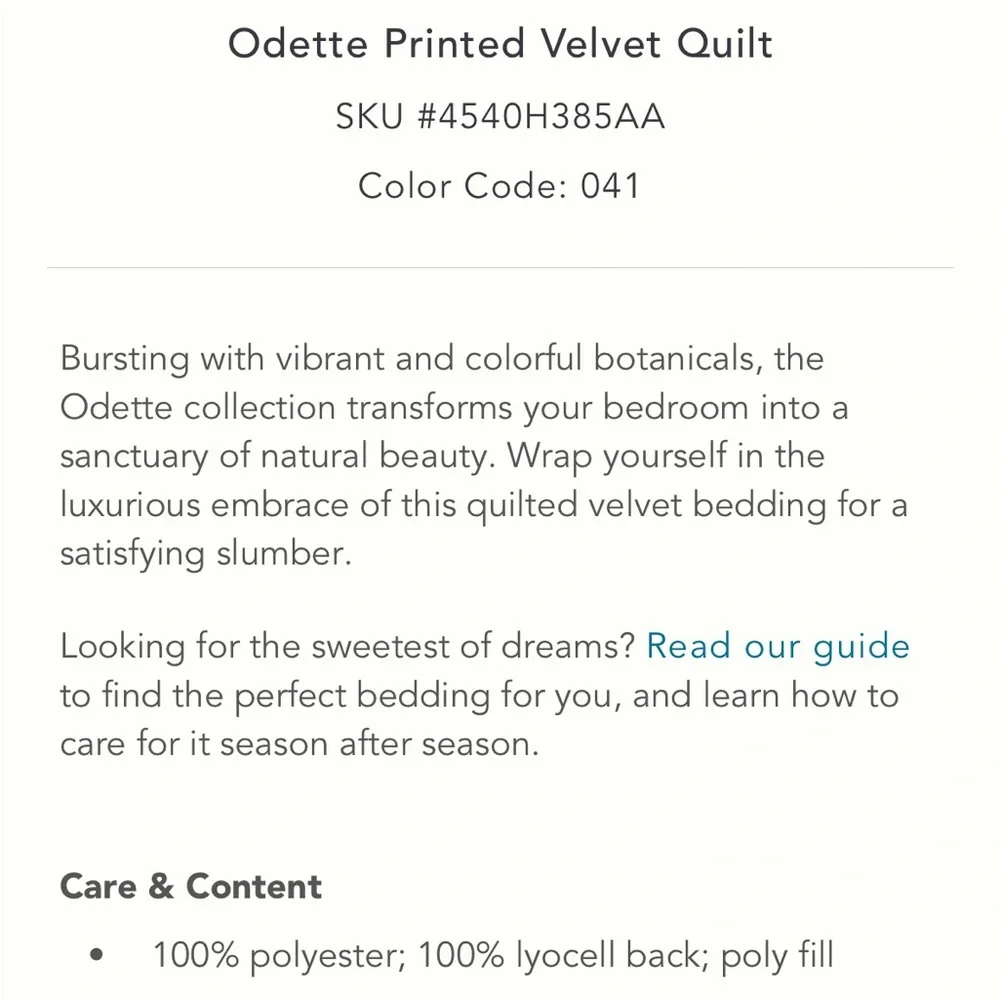Open the "Read our guide" link
Screen dimensions: 1000x1000
(x=777, y=647)
